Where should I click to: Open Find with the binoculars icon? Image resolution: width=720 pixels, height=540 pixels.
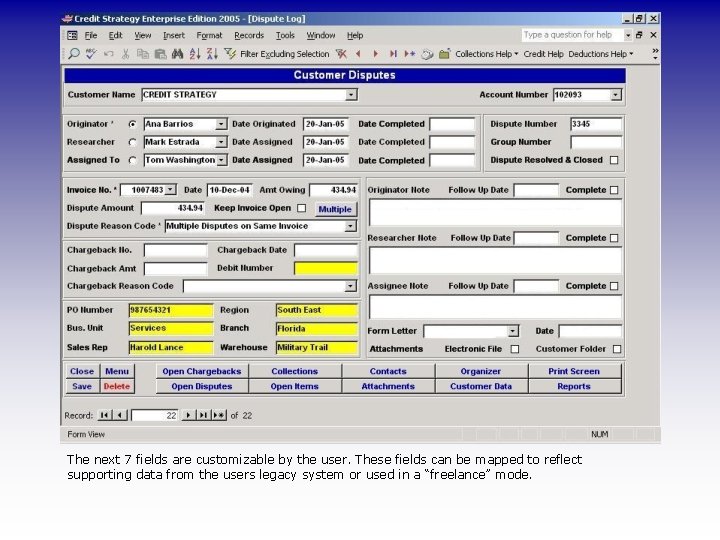point(177,54)
